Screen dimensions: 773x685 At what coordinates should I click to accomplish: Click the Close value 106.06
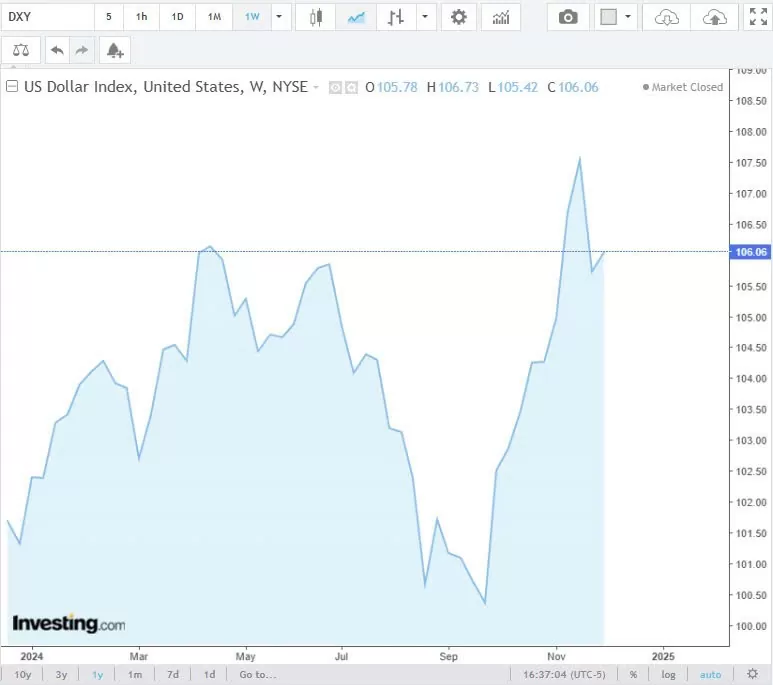click(x=578, y=87)
